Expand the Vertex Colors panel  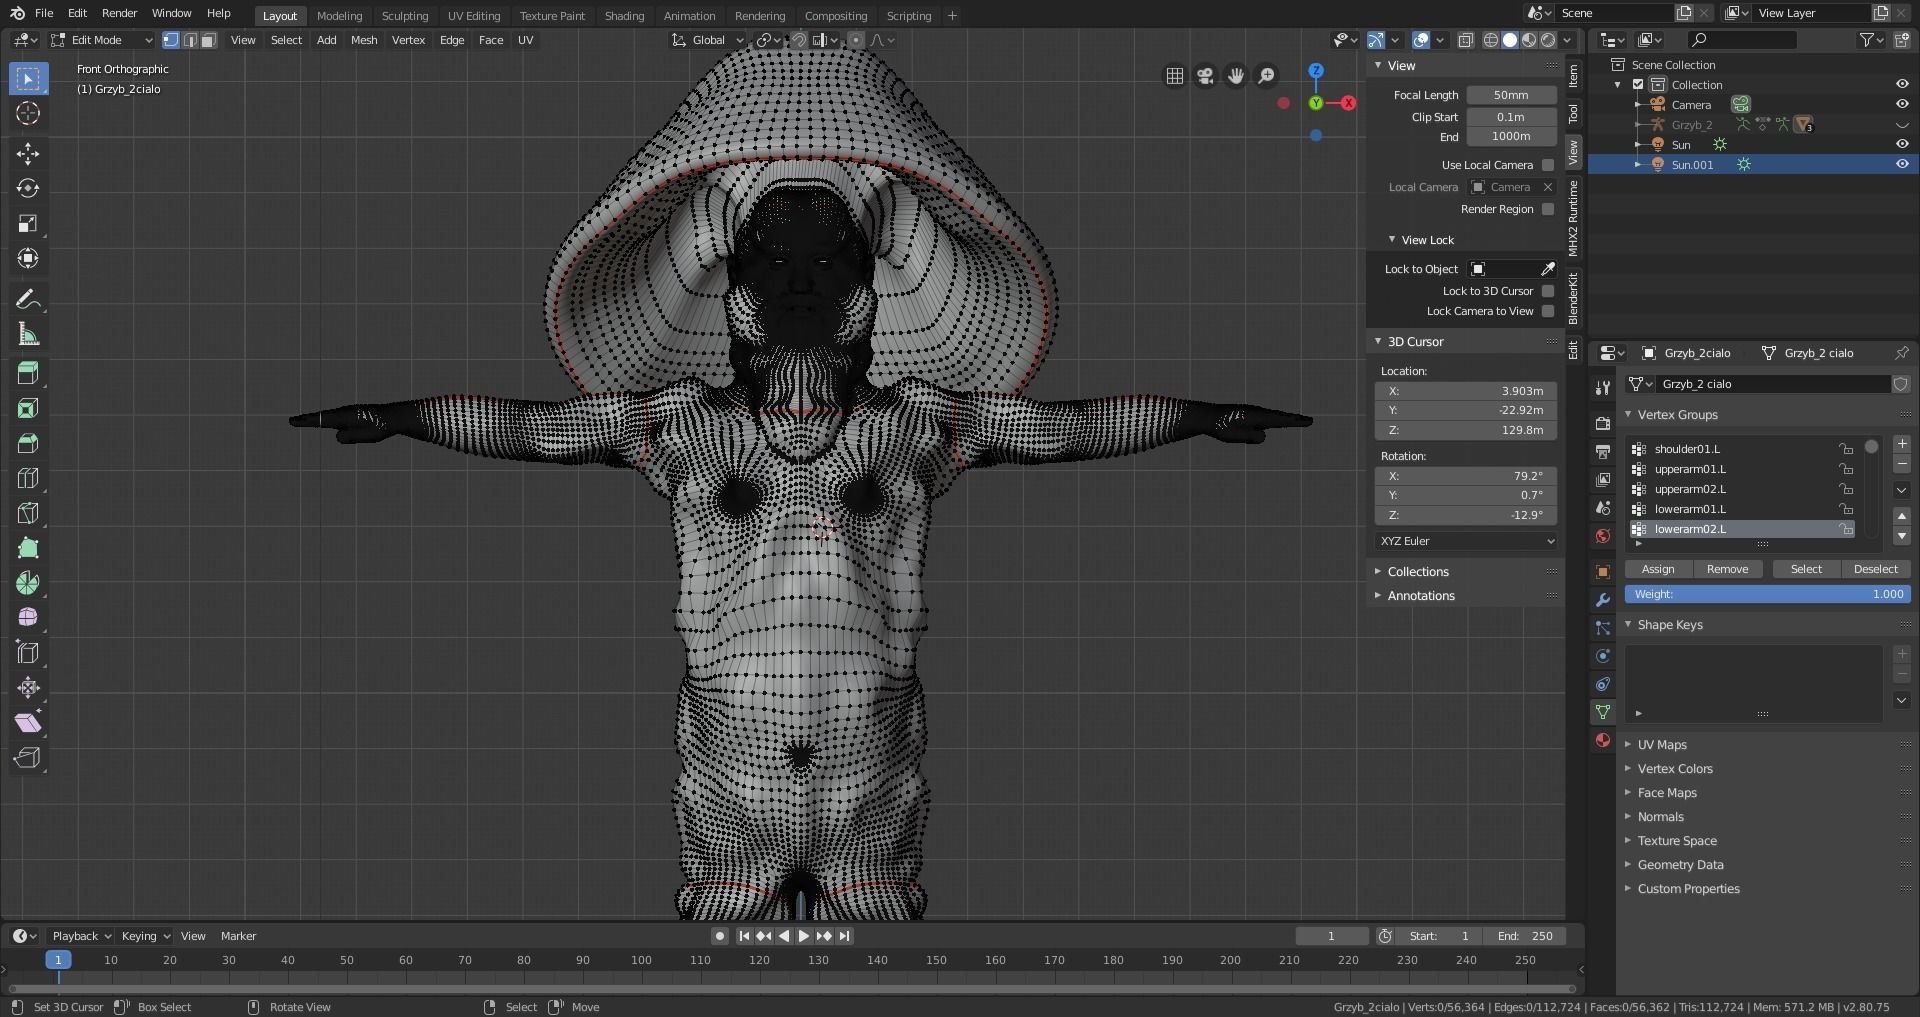coord(1675,769)
